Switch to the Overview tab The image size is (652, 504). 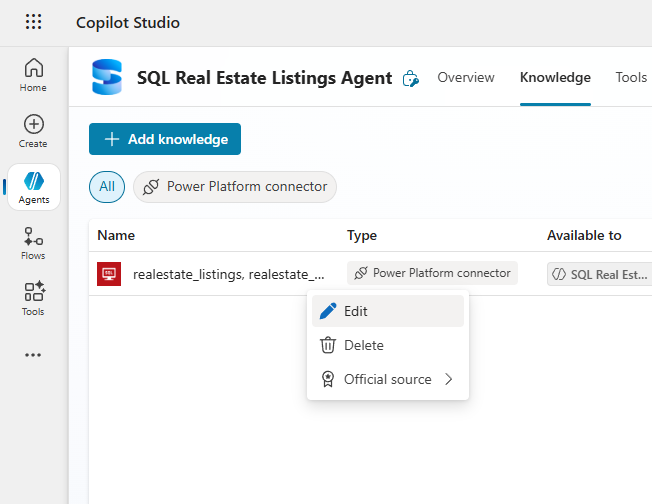[x=466, y=77]
